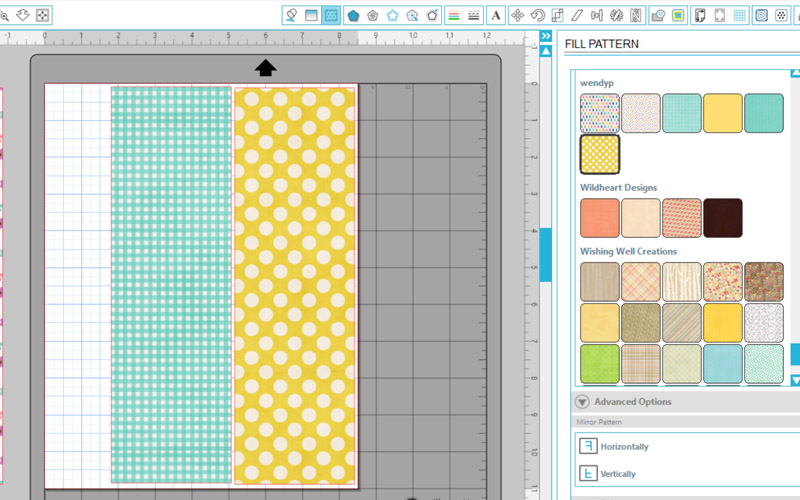
Task: Select the Wishing Well tan woodgrain pattern
Action: coord(599,282)
